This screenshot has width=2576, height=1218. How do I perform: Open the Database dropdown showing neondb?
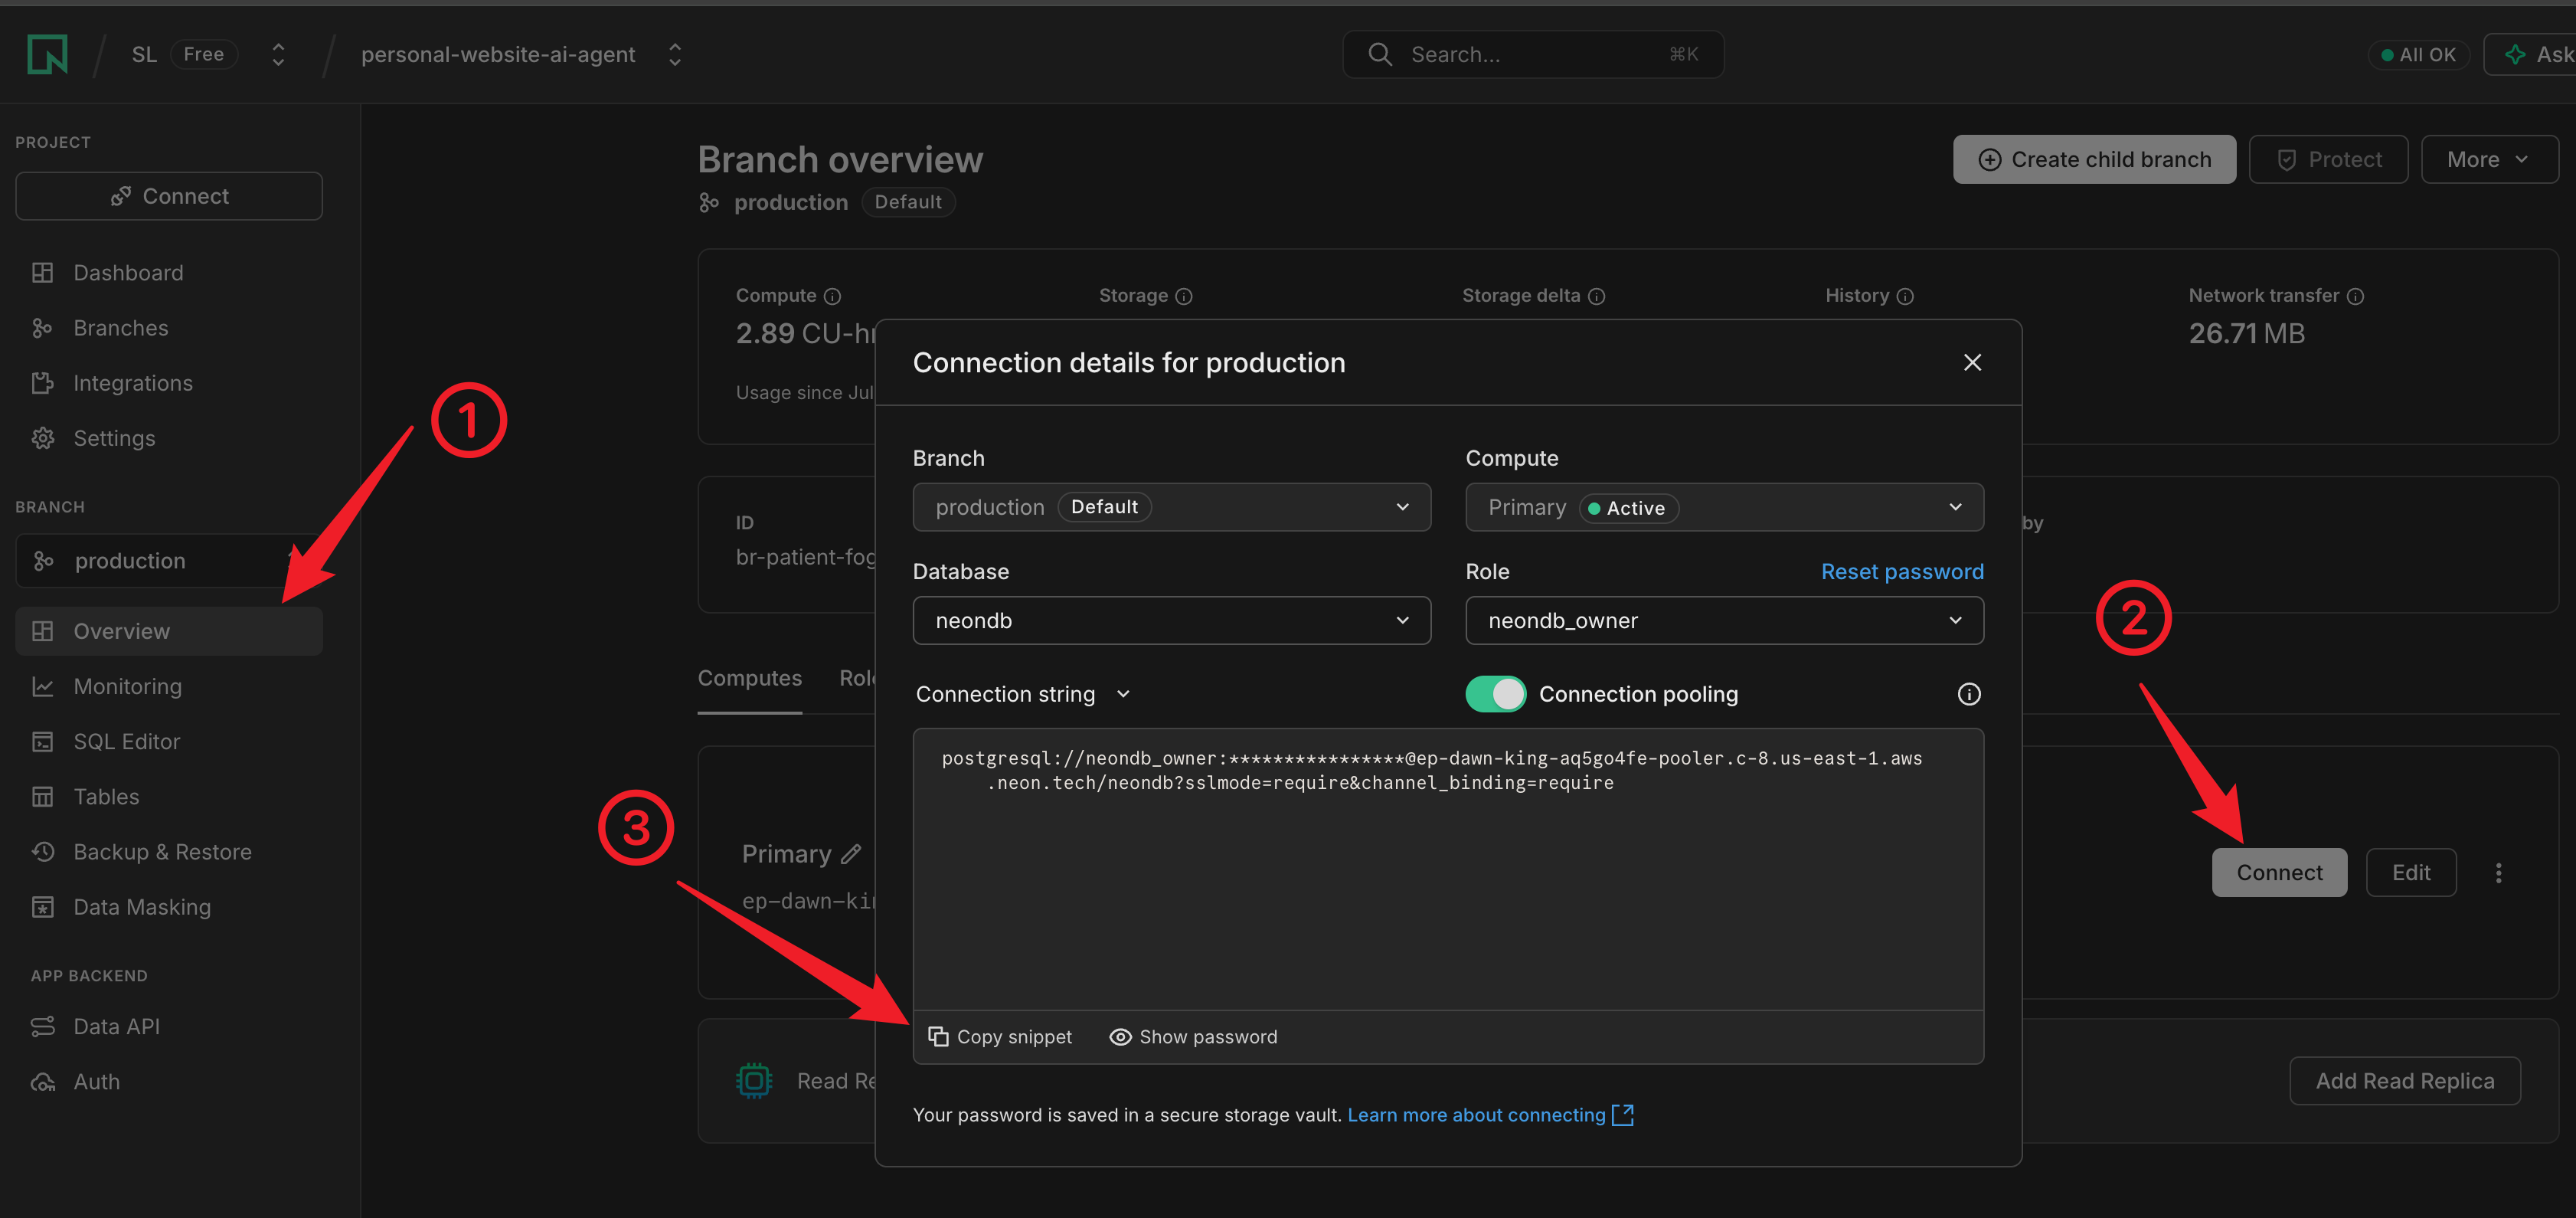[x=1172, y=620]
